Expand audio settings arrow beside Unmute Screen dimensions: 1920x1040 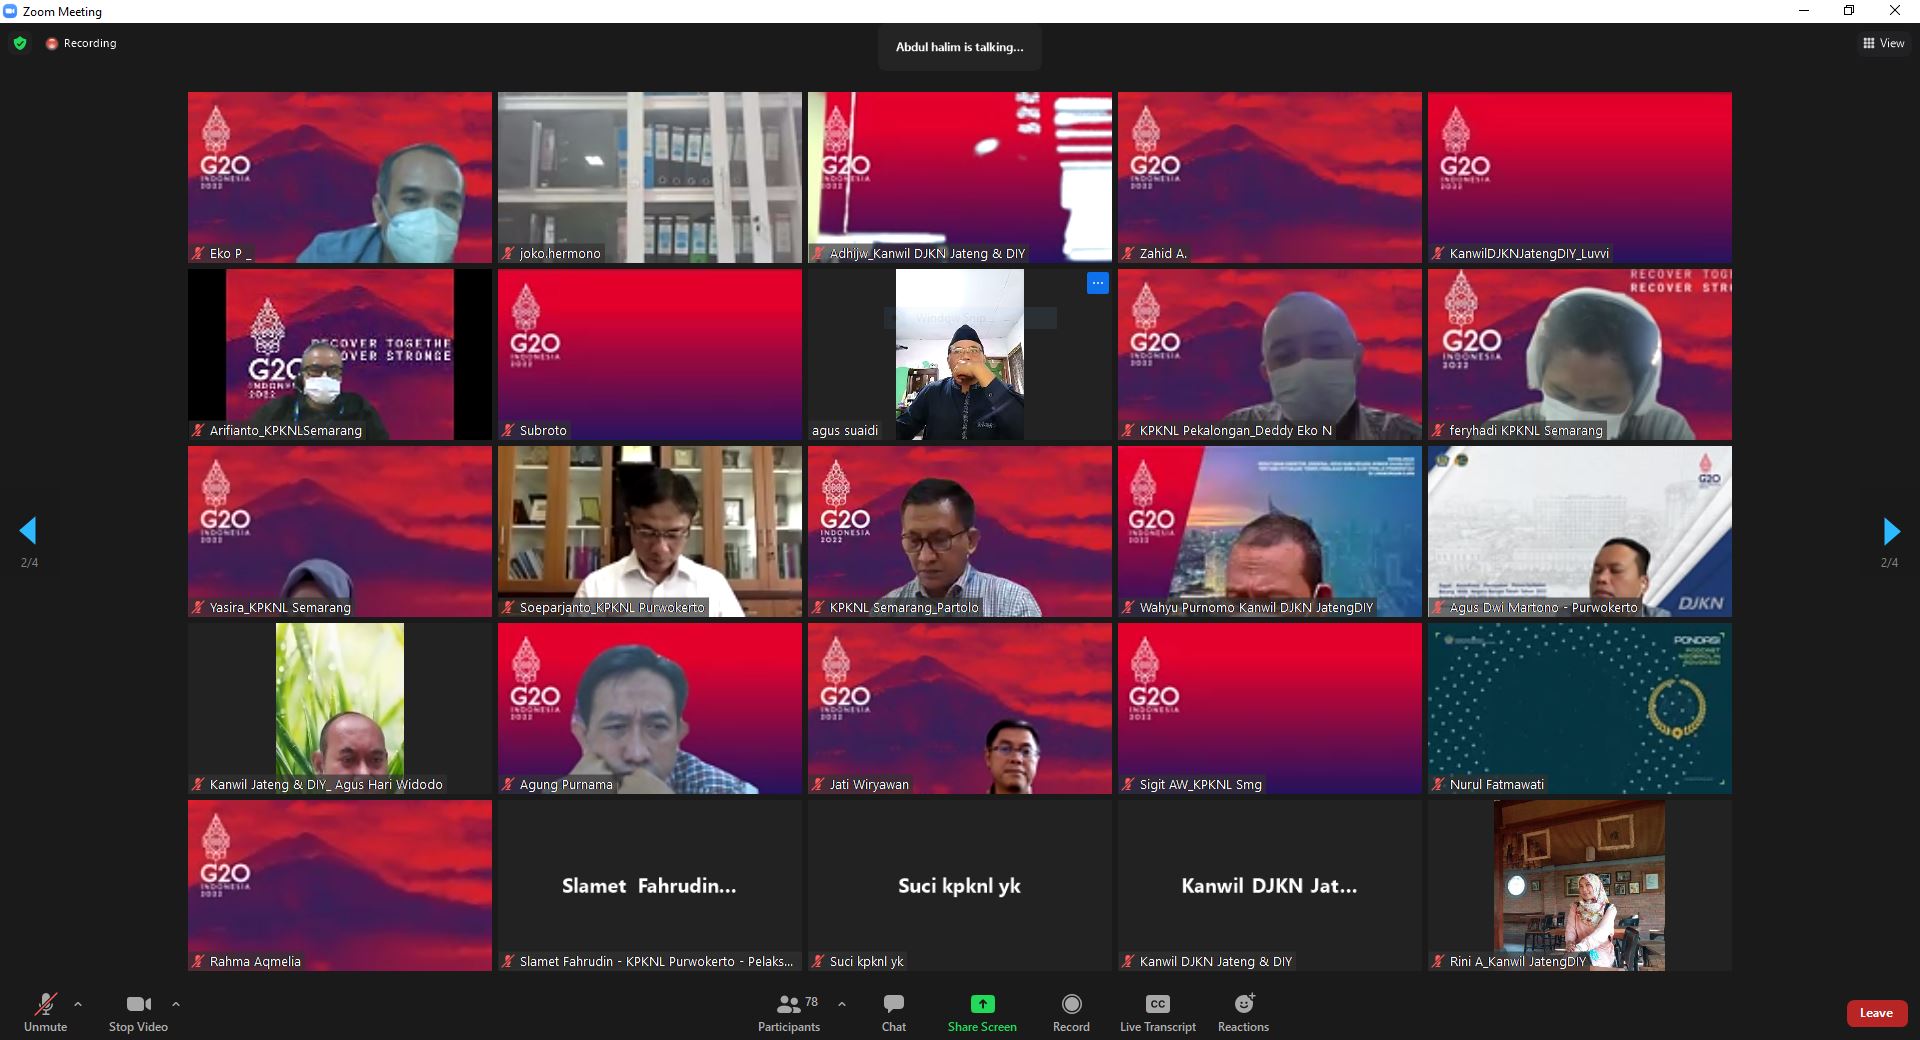point(78,1004)
